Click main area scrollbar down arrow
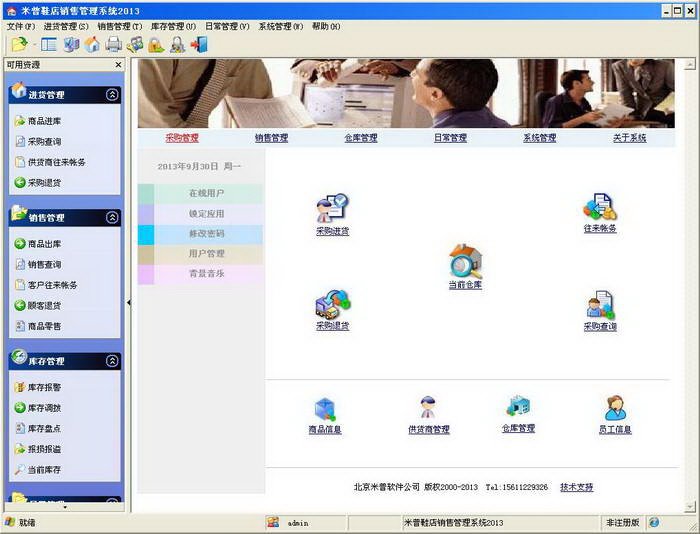700x534 pixels. click(690, 507)
